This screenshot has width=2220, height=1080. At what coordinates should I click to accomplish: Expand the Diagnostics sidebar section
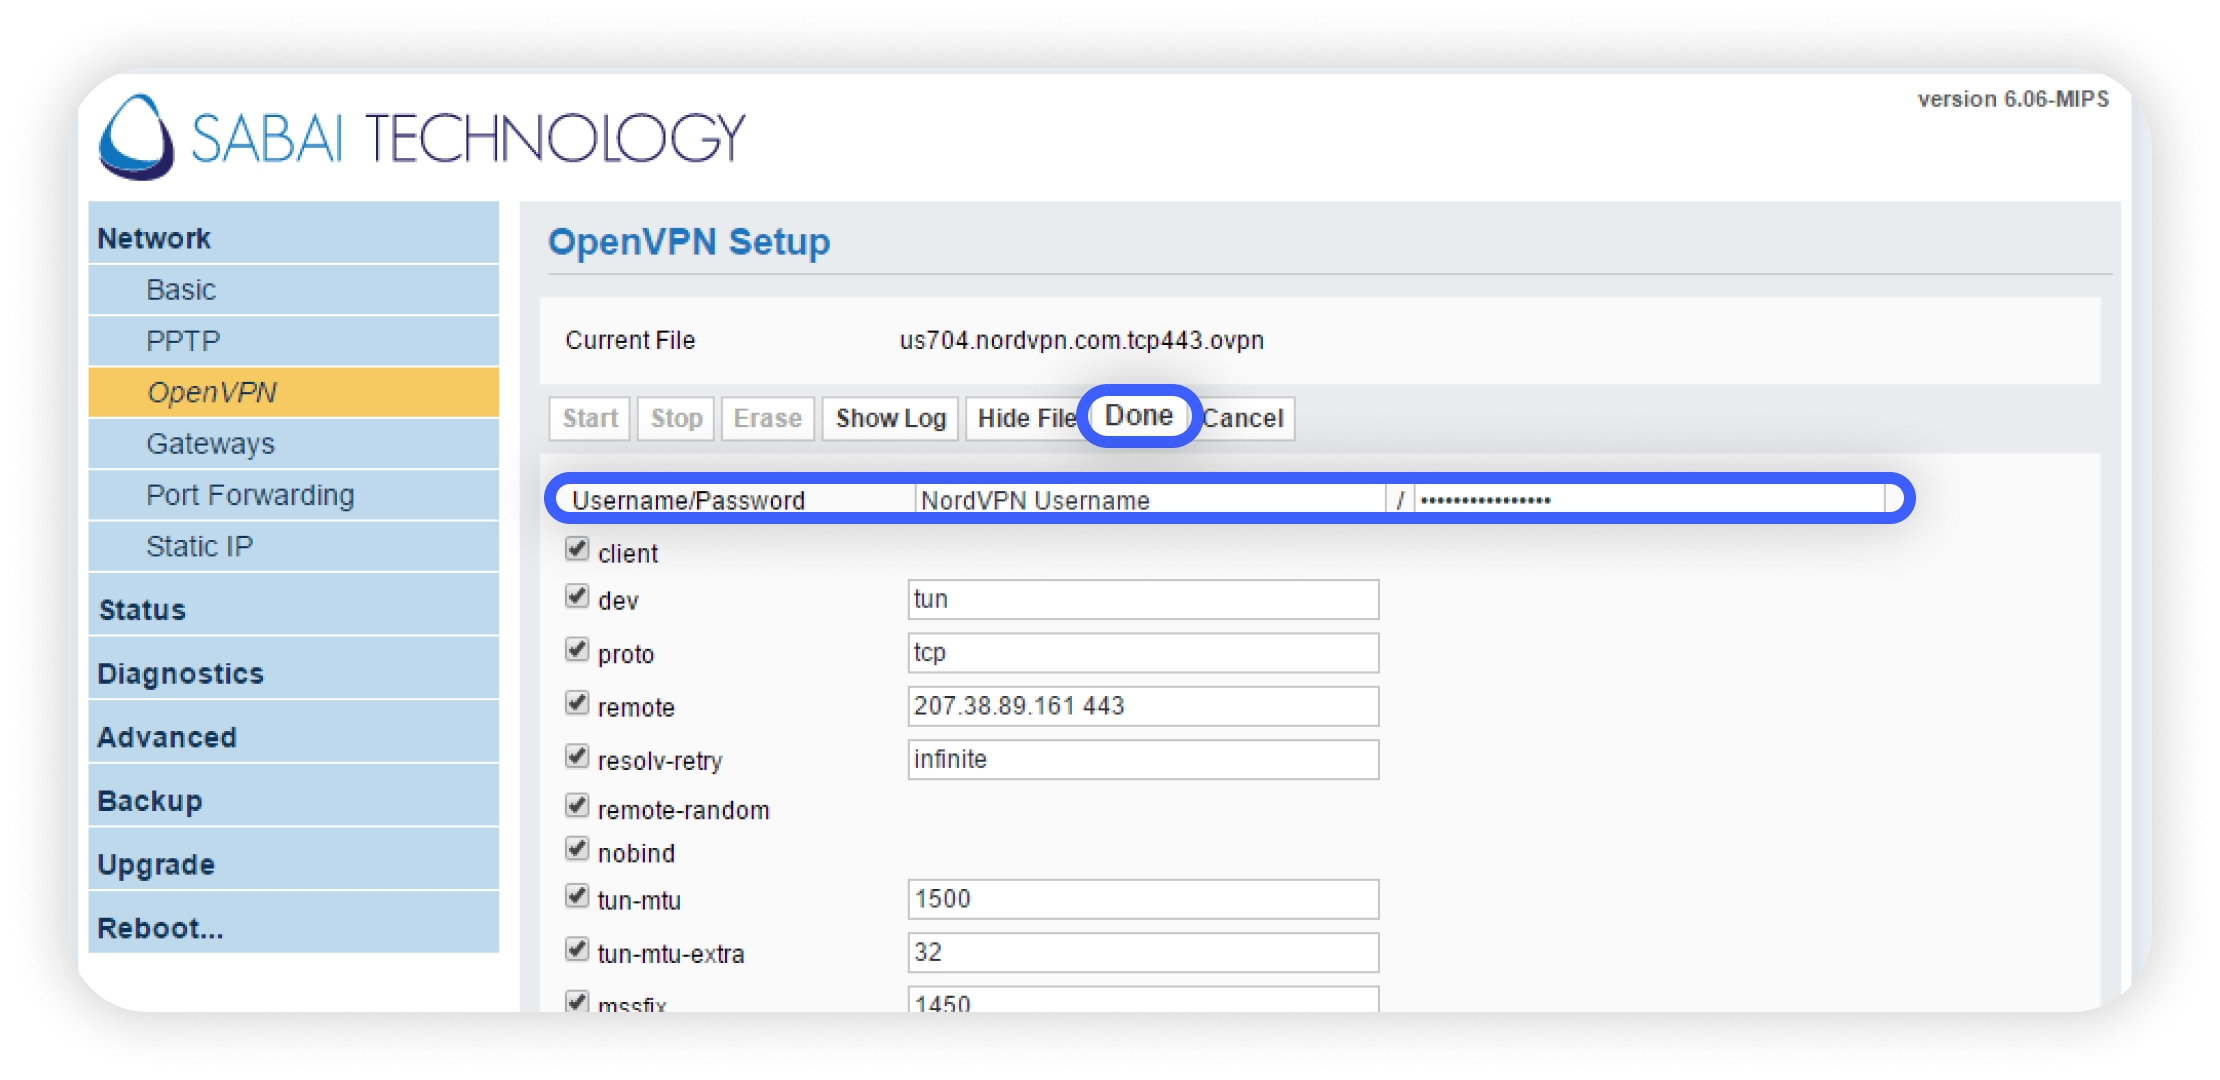(181, 674)
